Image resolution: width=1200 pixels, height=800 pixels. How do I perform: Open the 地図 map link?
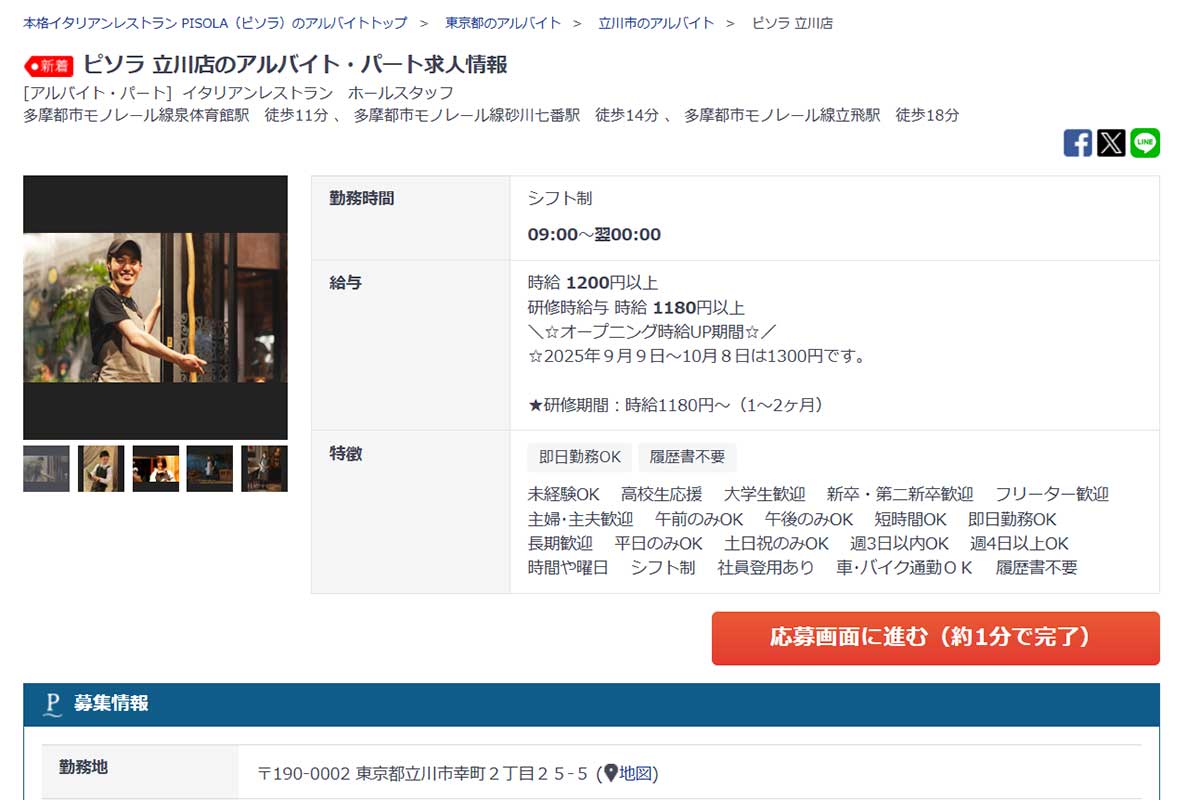pyautogui.click(x=636, y=773)
